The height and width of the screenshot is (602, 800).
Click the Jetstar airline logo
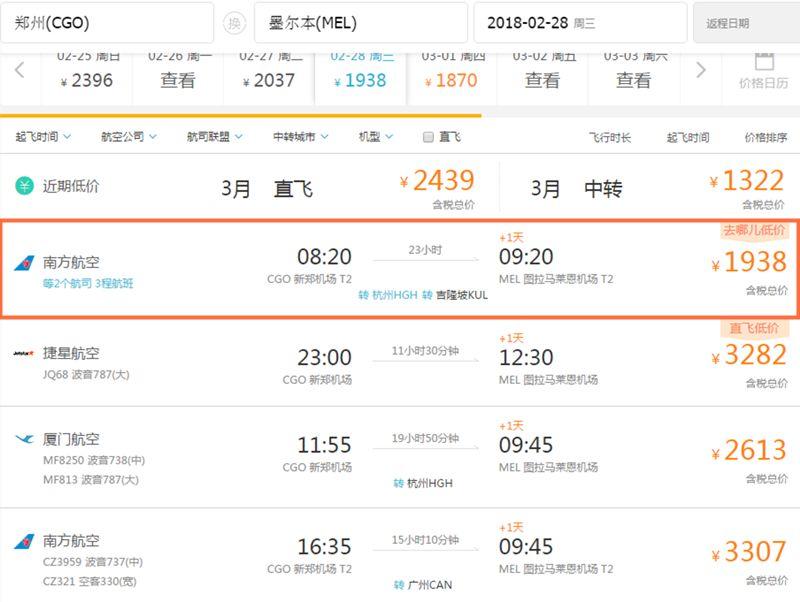pos(23,353)
